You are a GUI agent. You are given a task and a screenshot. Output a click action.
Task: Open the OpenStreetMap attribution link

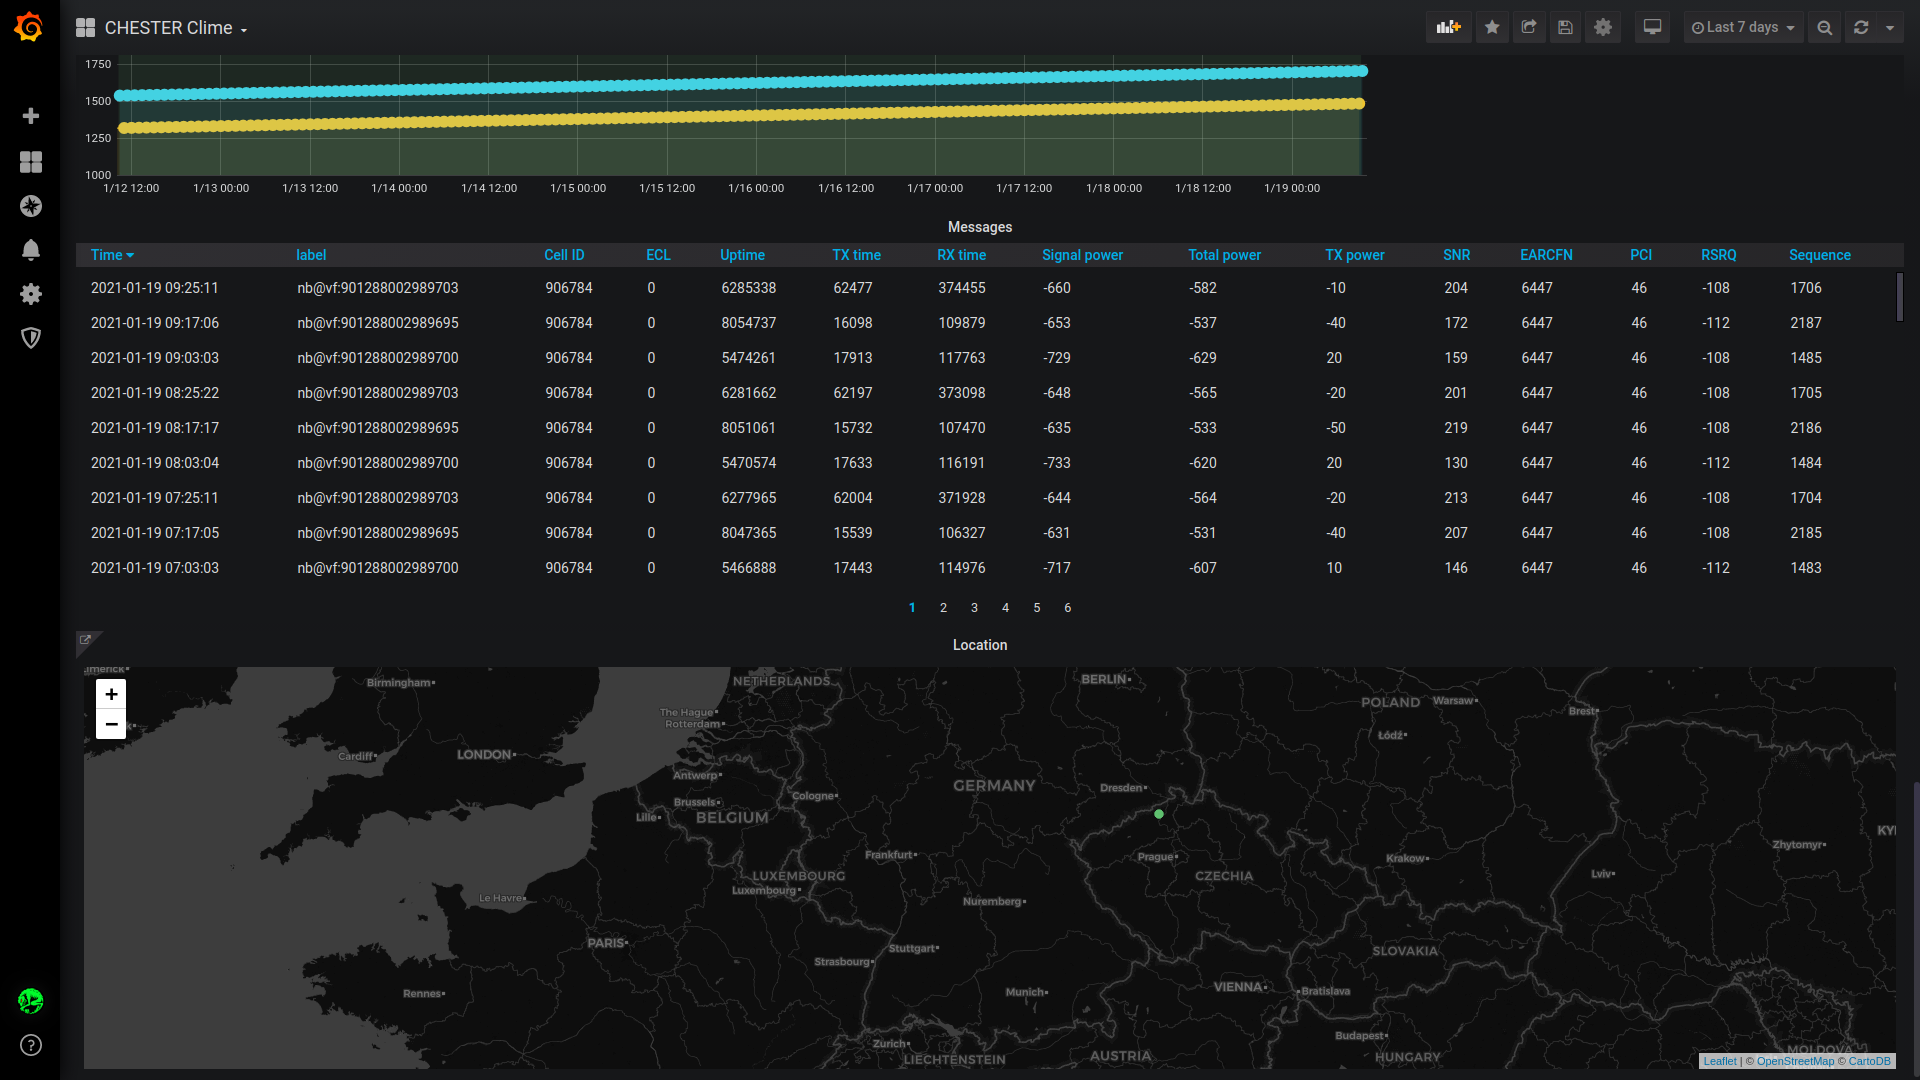coord(1795,1061)
